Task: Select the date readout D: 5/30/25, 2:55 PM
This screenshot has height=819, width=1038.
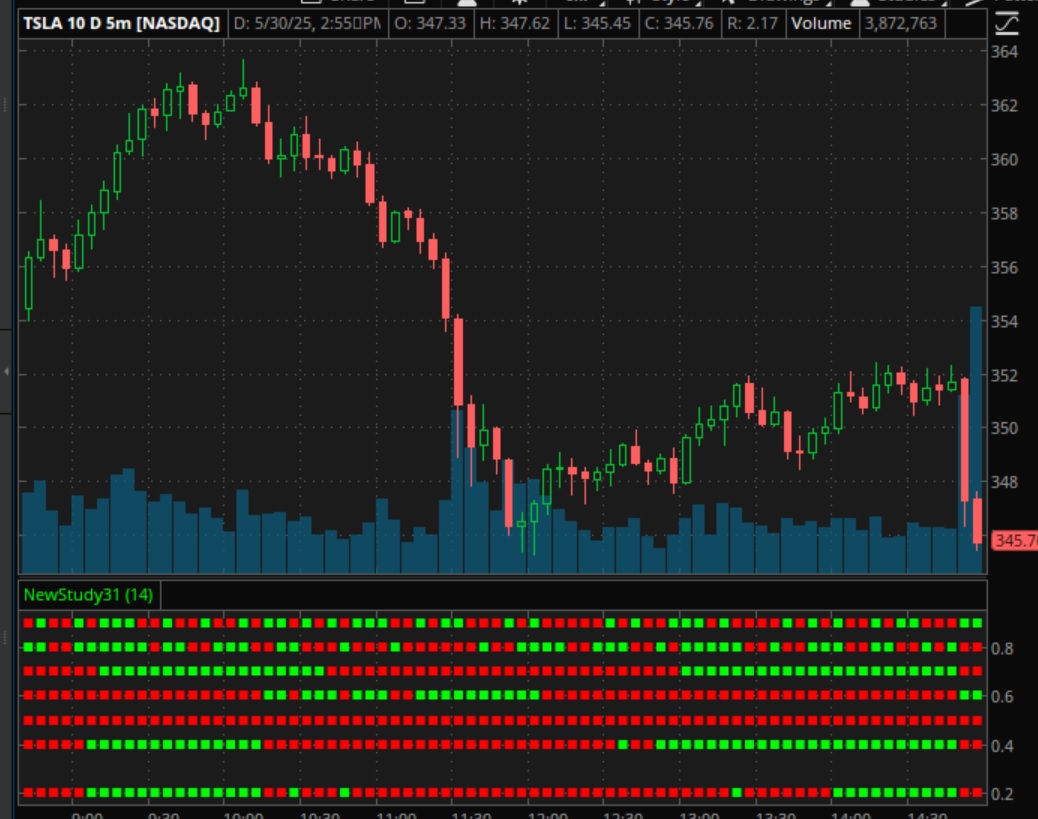Action: pos(307,24)
